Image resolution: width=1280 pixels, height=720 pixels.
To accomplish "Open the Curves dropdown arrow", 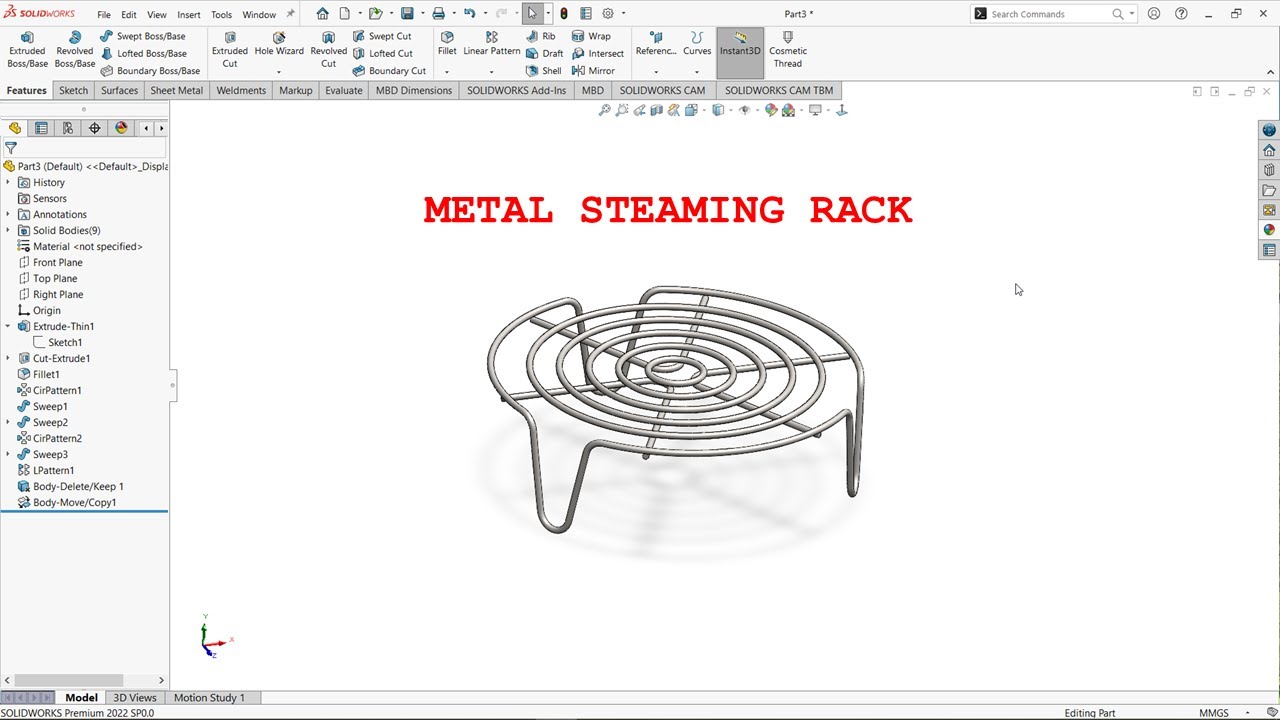I will point(697,72).
